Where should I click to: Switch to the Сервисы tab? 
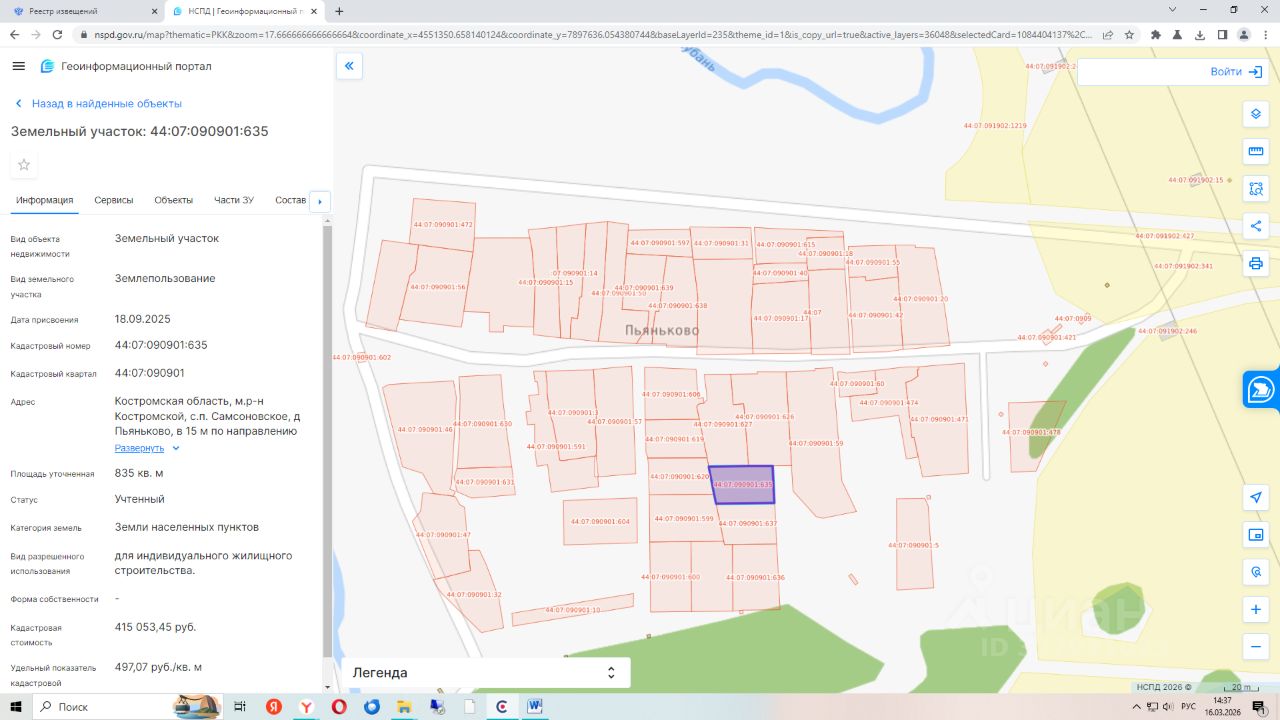(114, 200)
